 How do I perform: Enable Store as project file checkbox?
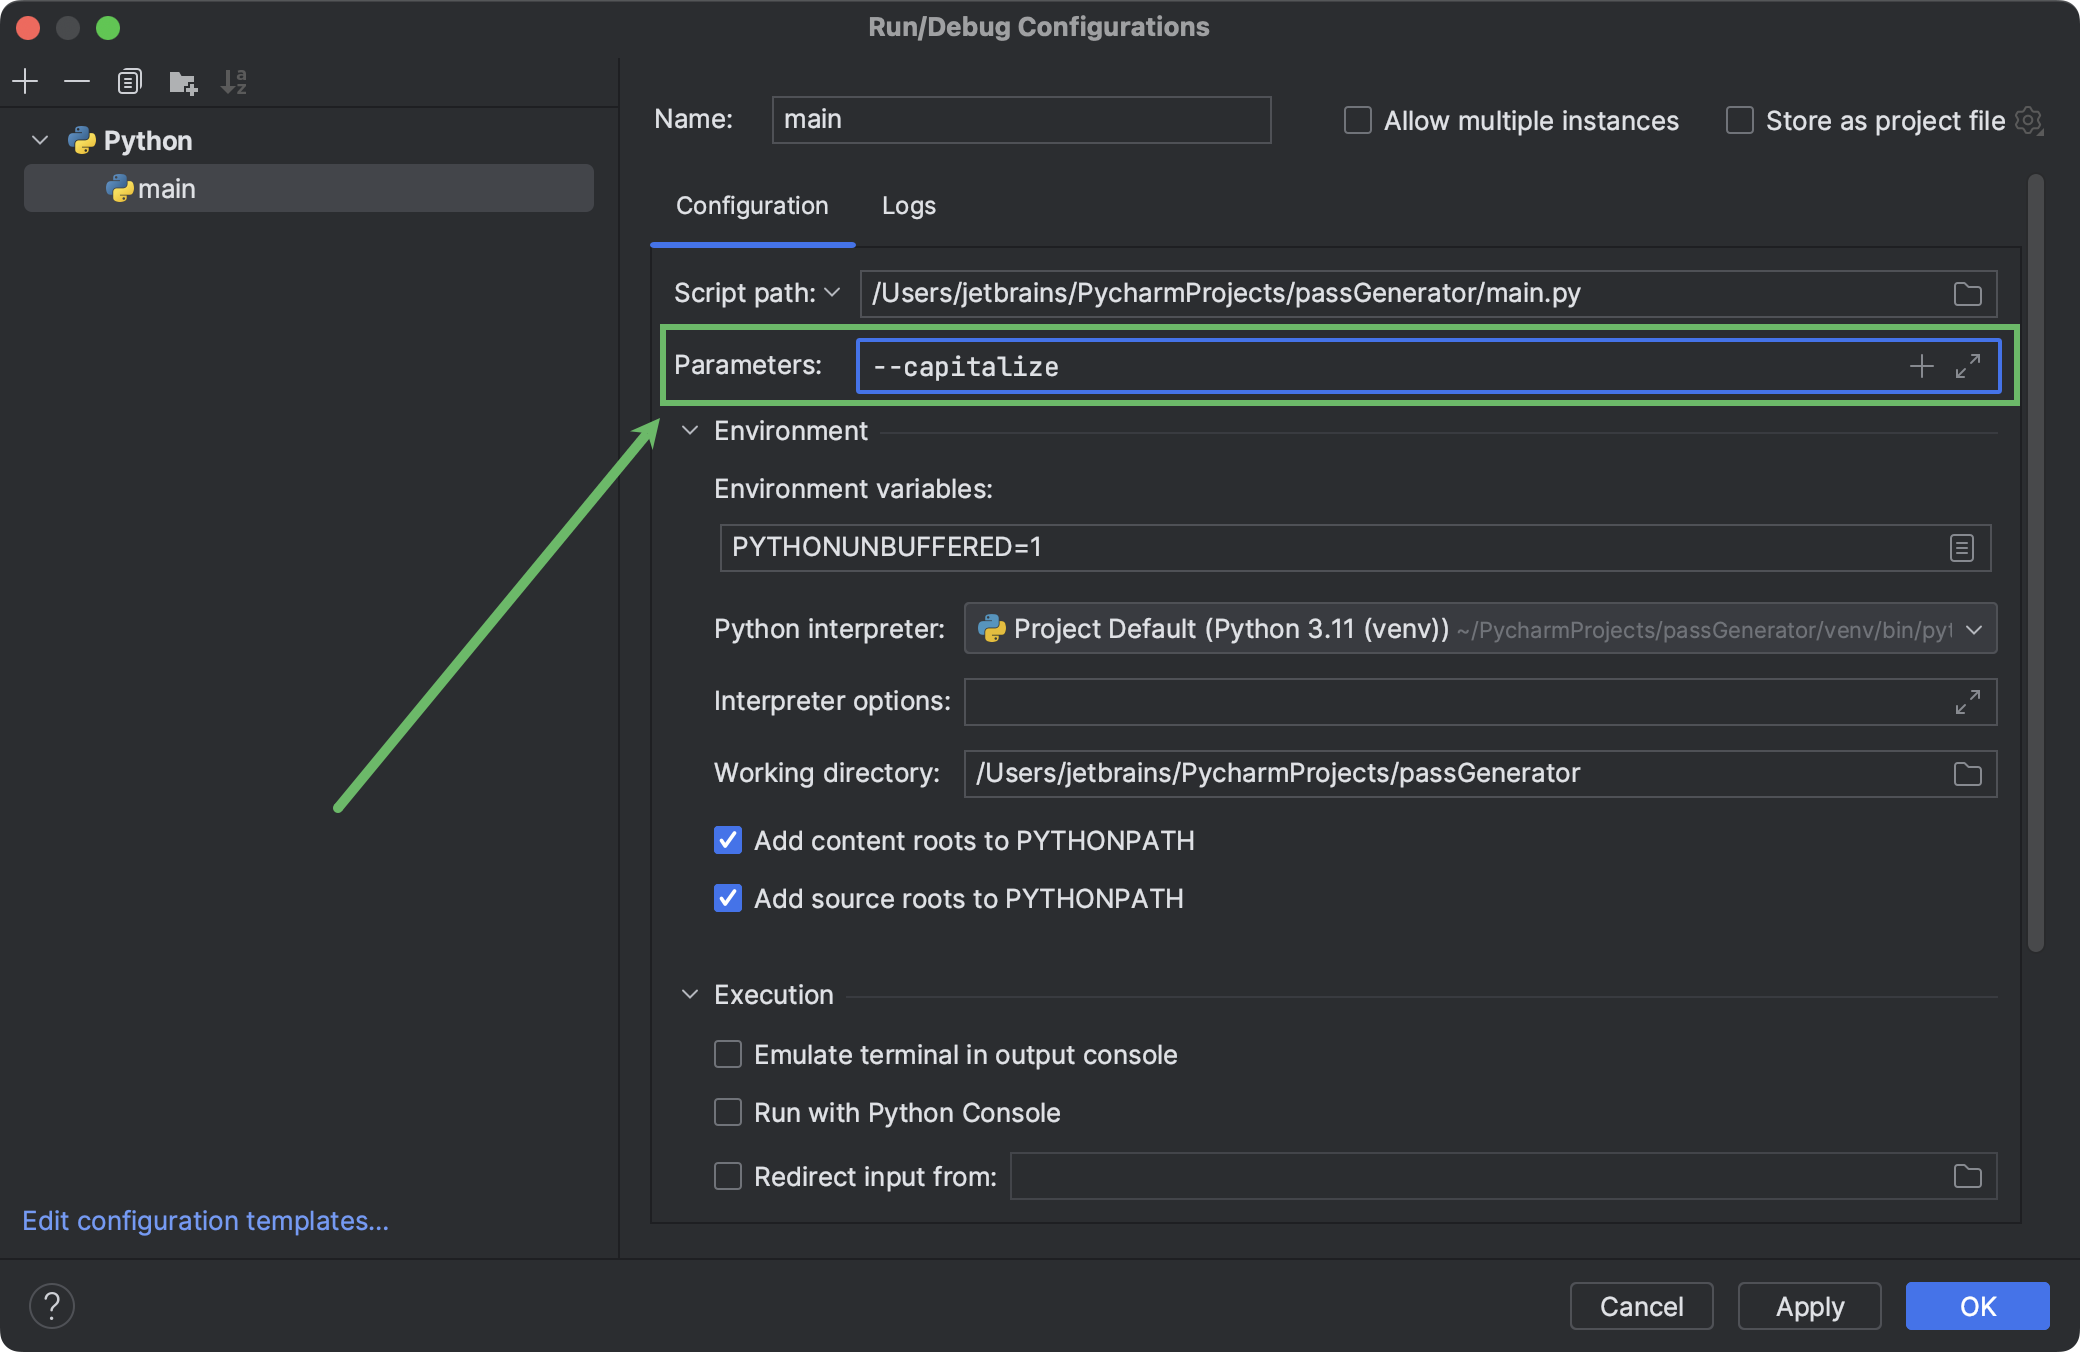[x=1740, y=120]
